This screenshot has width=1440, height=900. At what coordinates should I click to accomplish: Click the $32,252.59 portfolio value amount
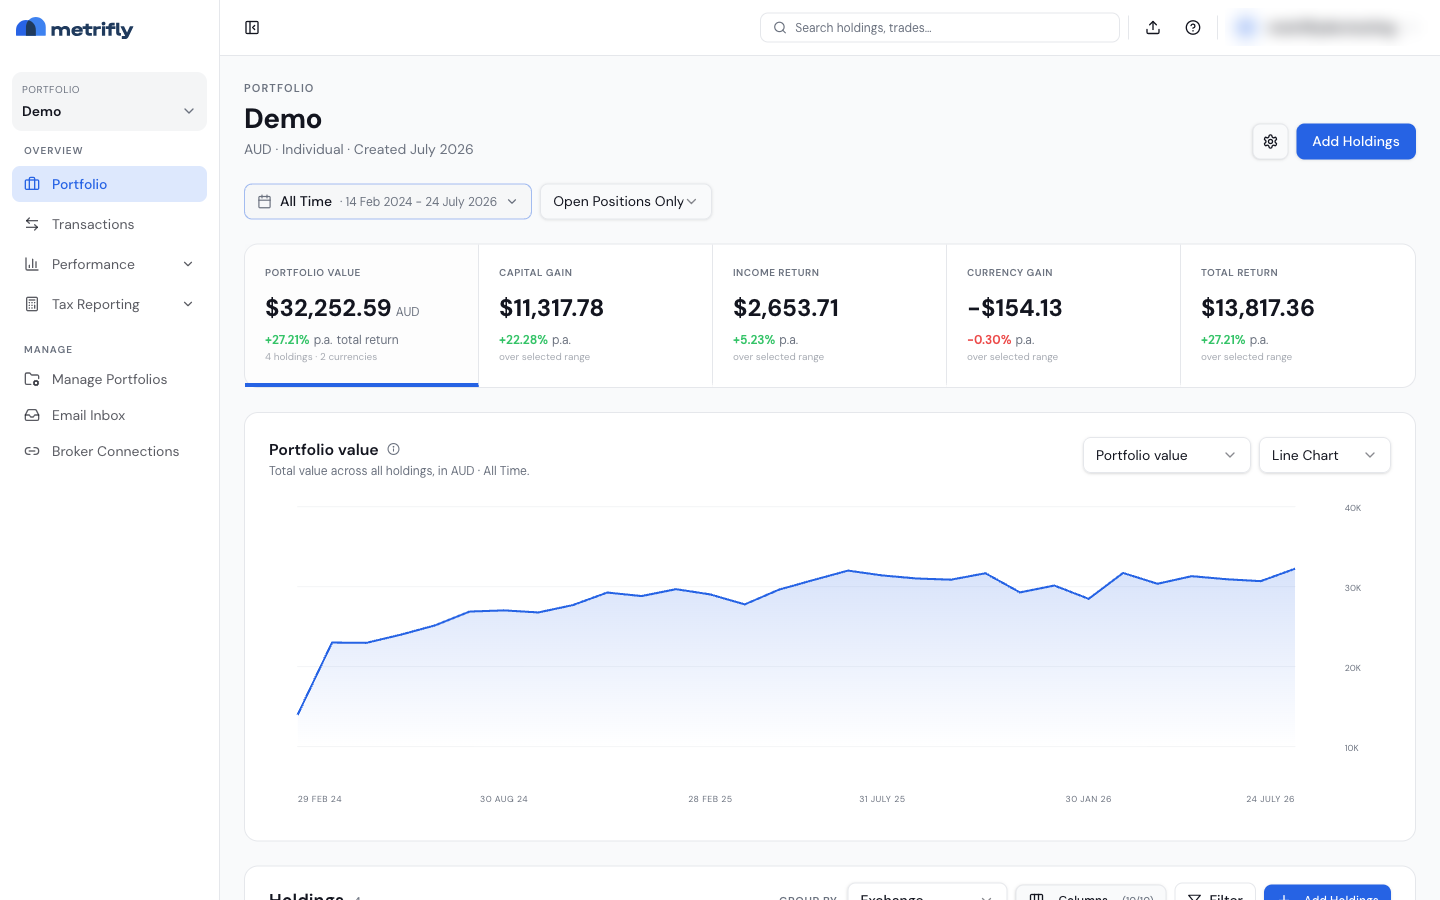[328, 308]
